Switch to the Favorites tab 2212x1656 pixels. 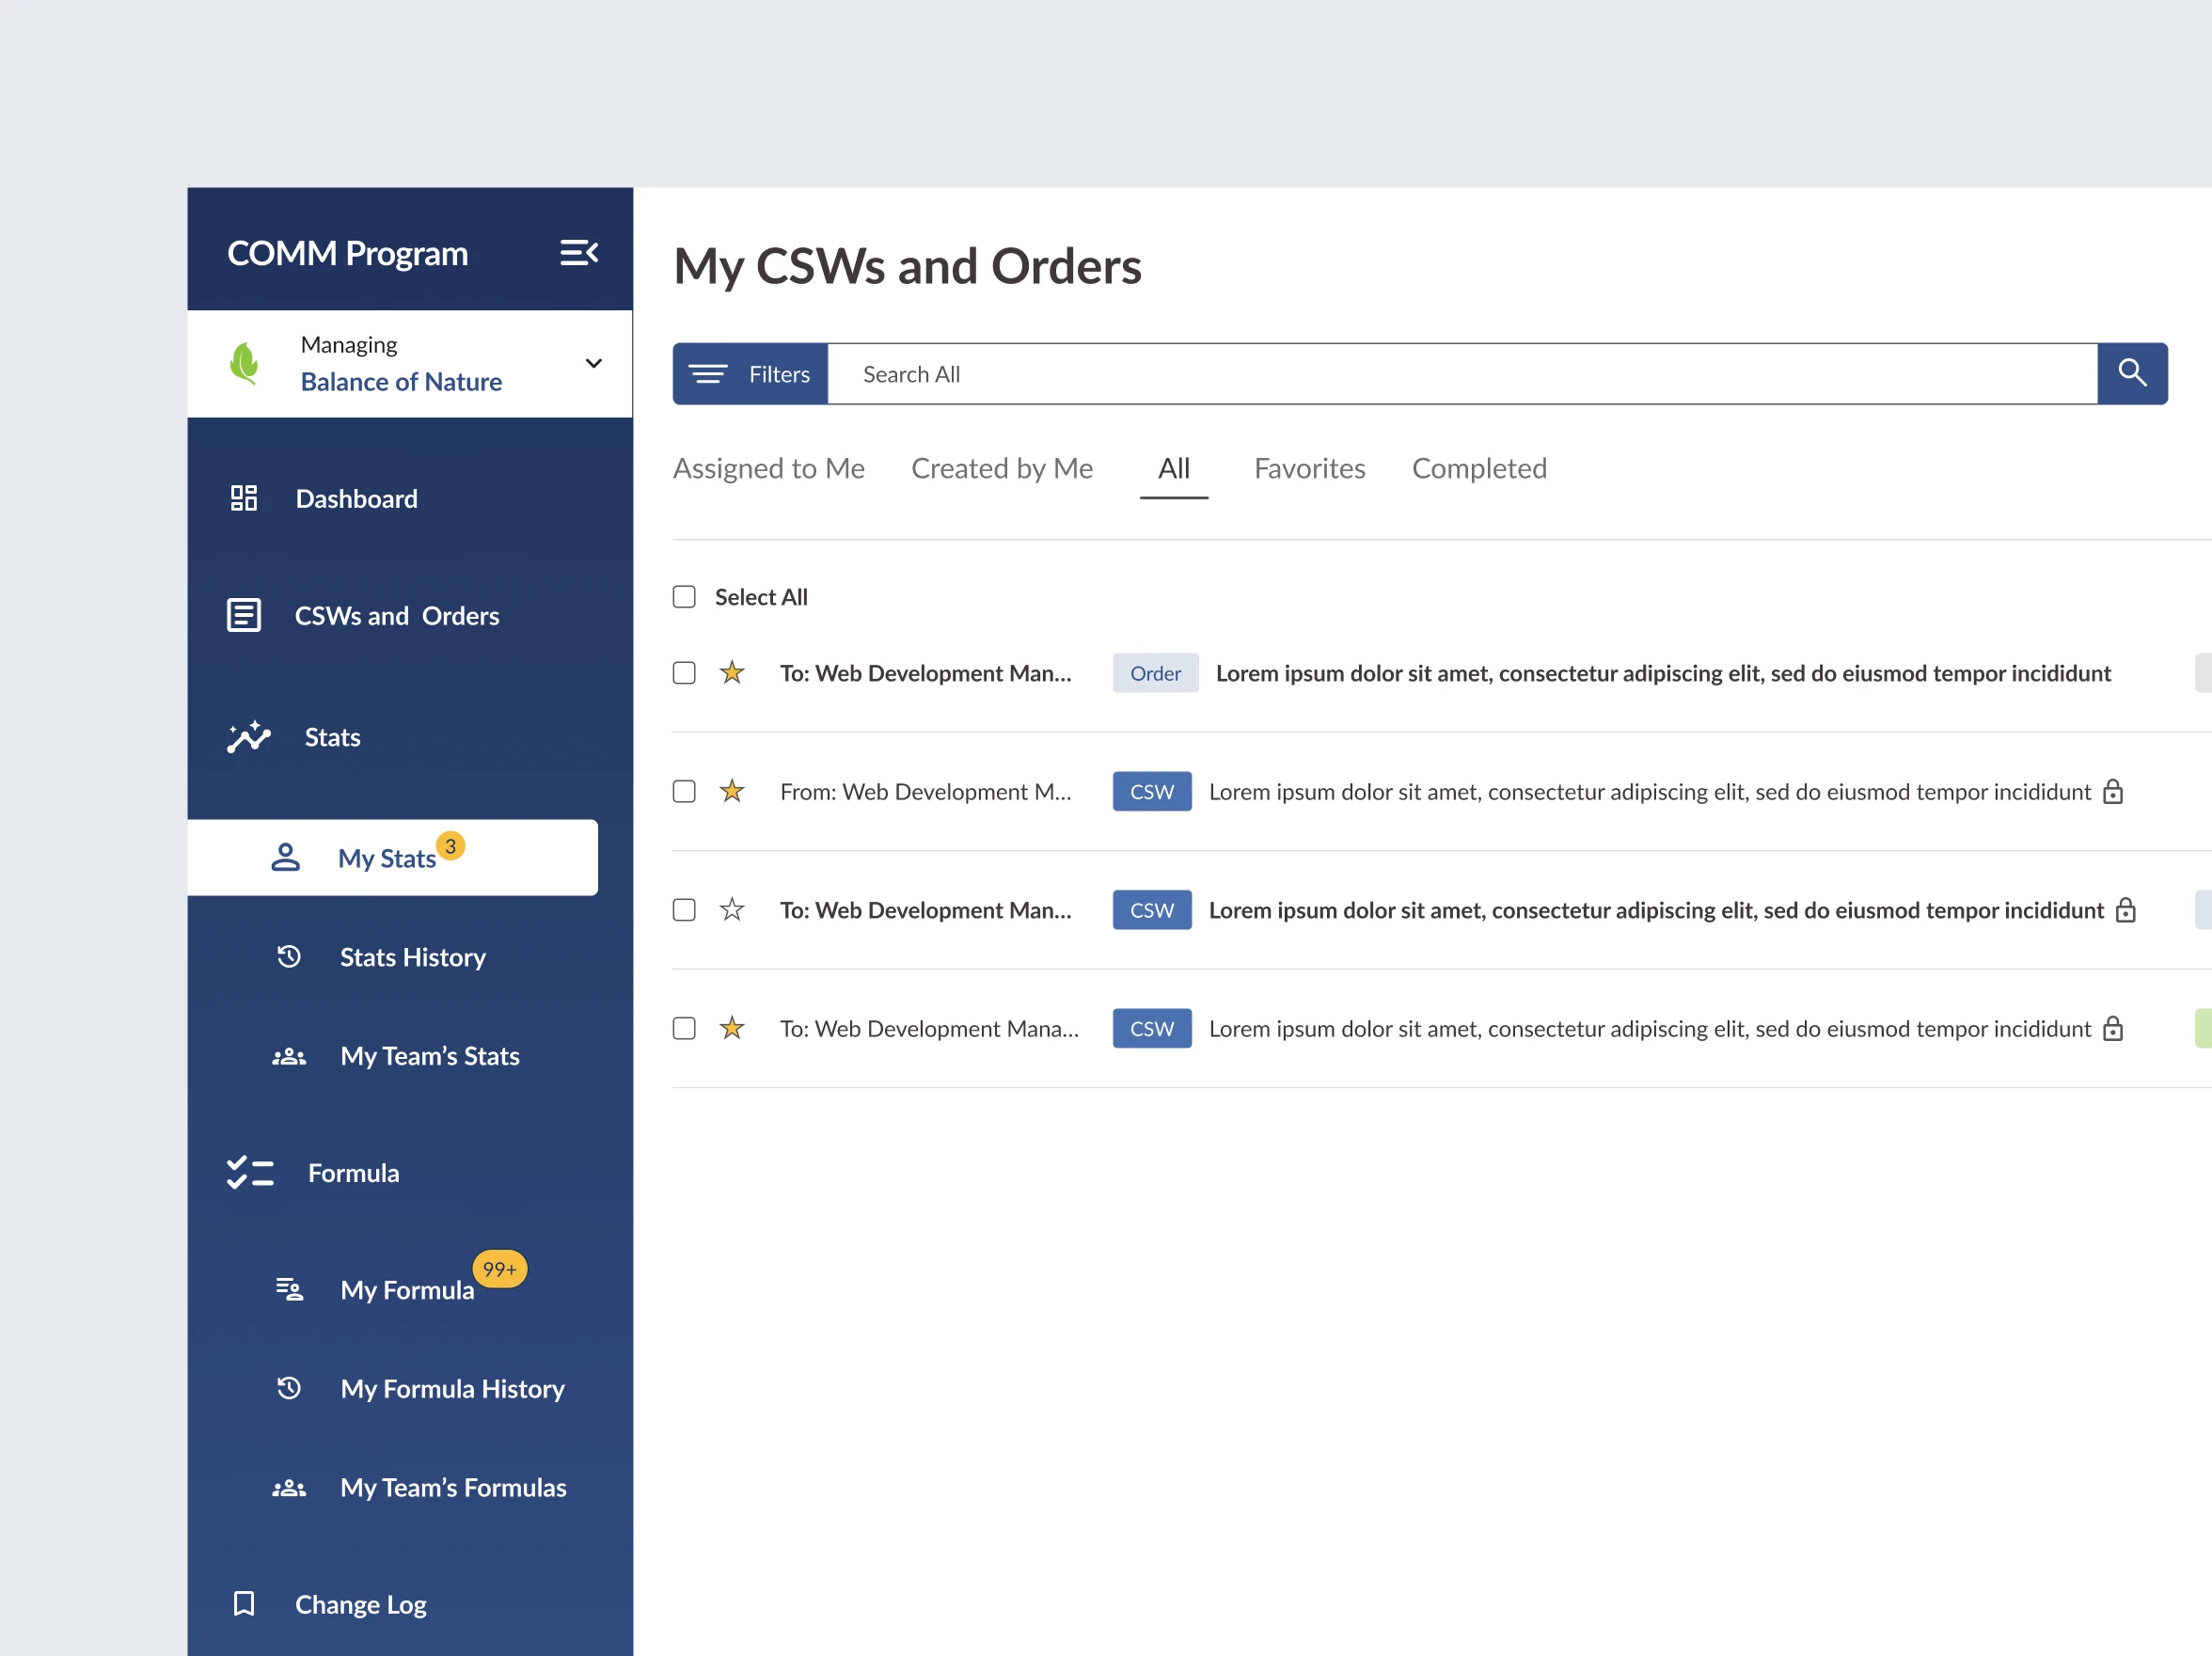tap(1309, 468)
